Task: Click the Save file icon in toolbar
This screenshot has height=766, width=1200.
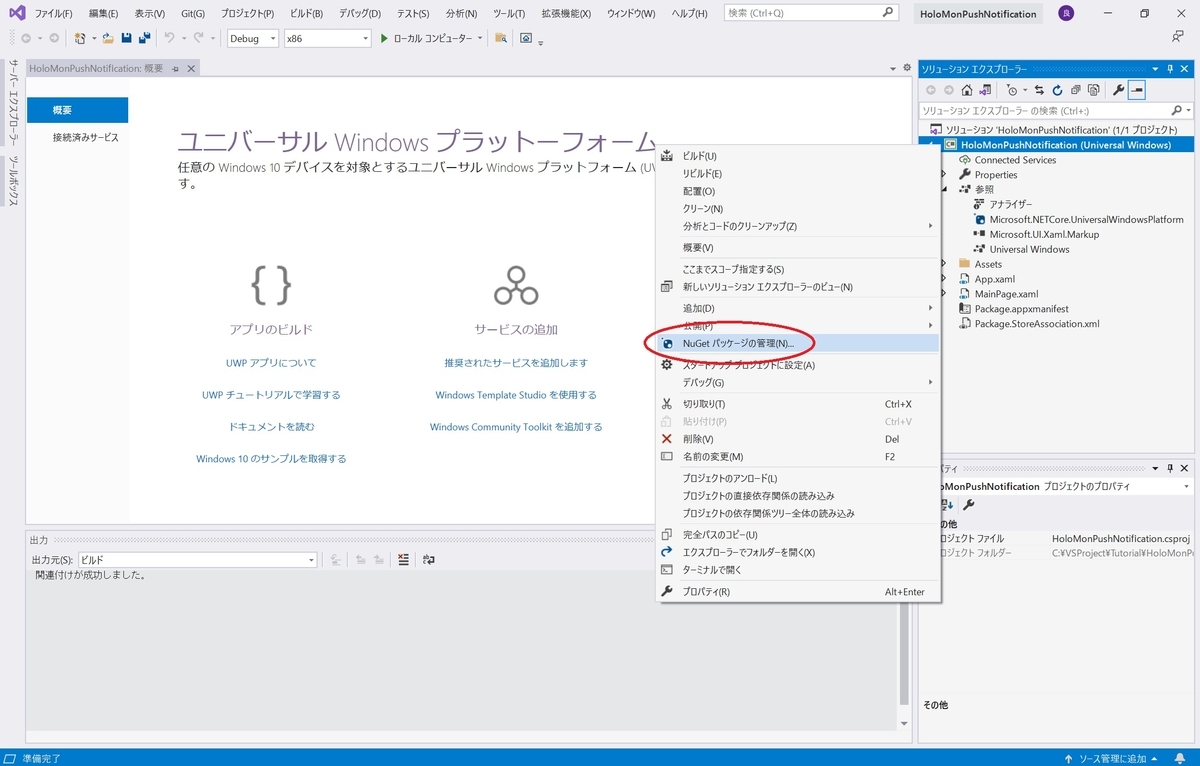Action: click(127, 38)
